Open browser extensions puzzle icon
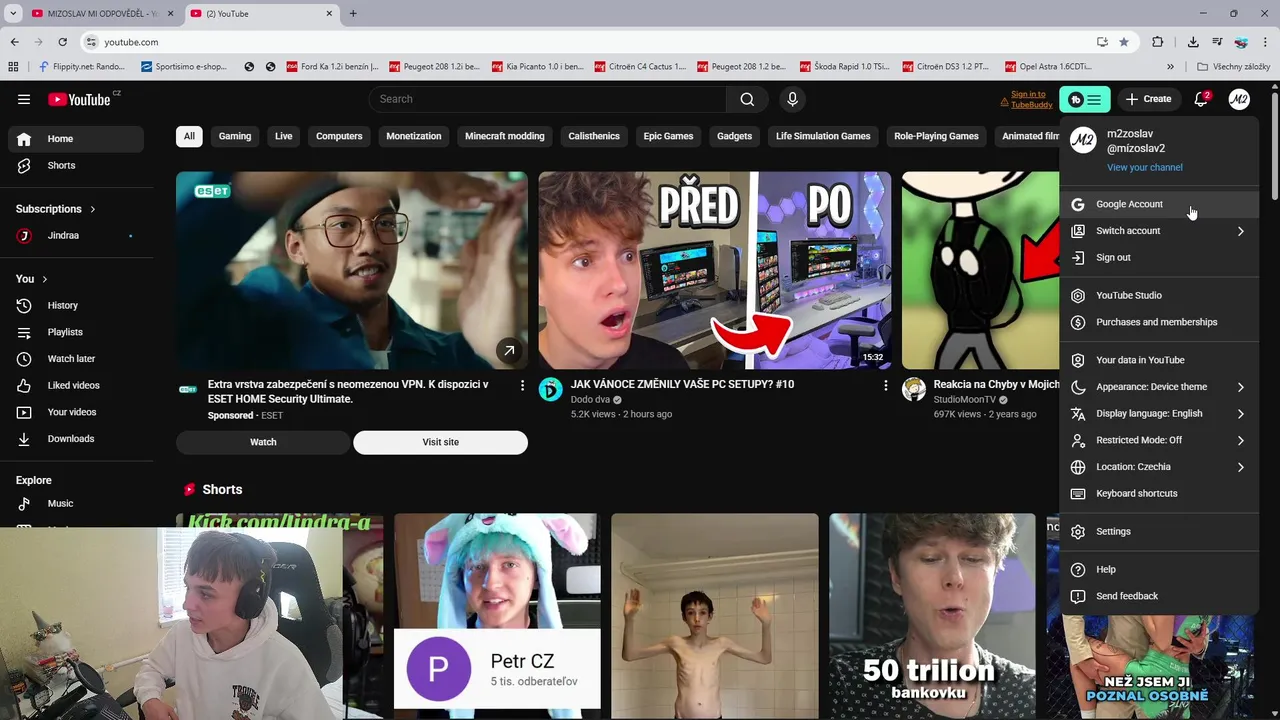1280x720 pixels. pos(1158,42)
